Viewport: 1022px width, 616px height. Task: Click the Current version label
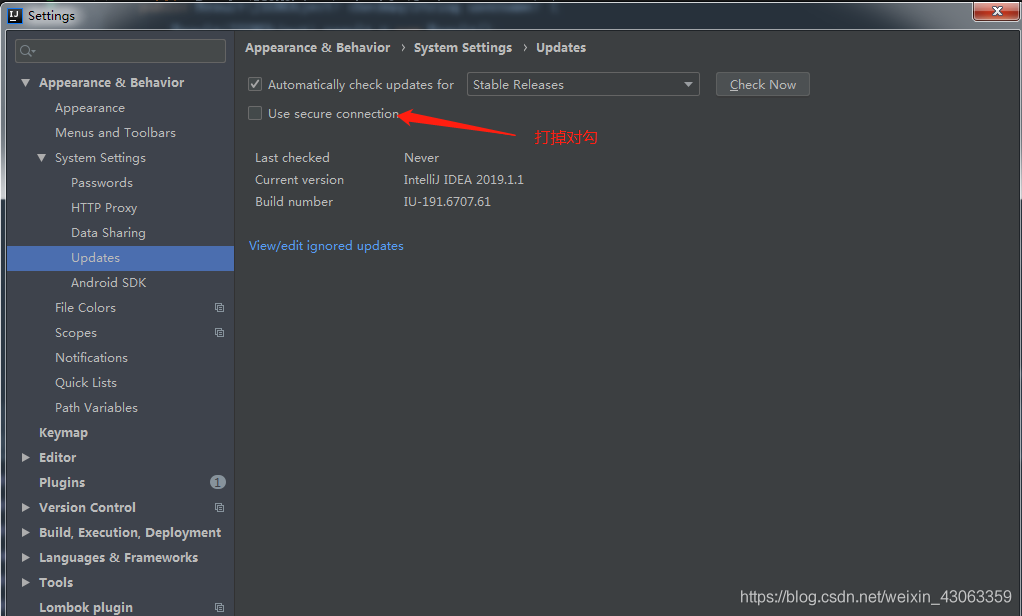point(299,180)
